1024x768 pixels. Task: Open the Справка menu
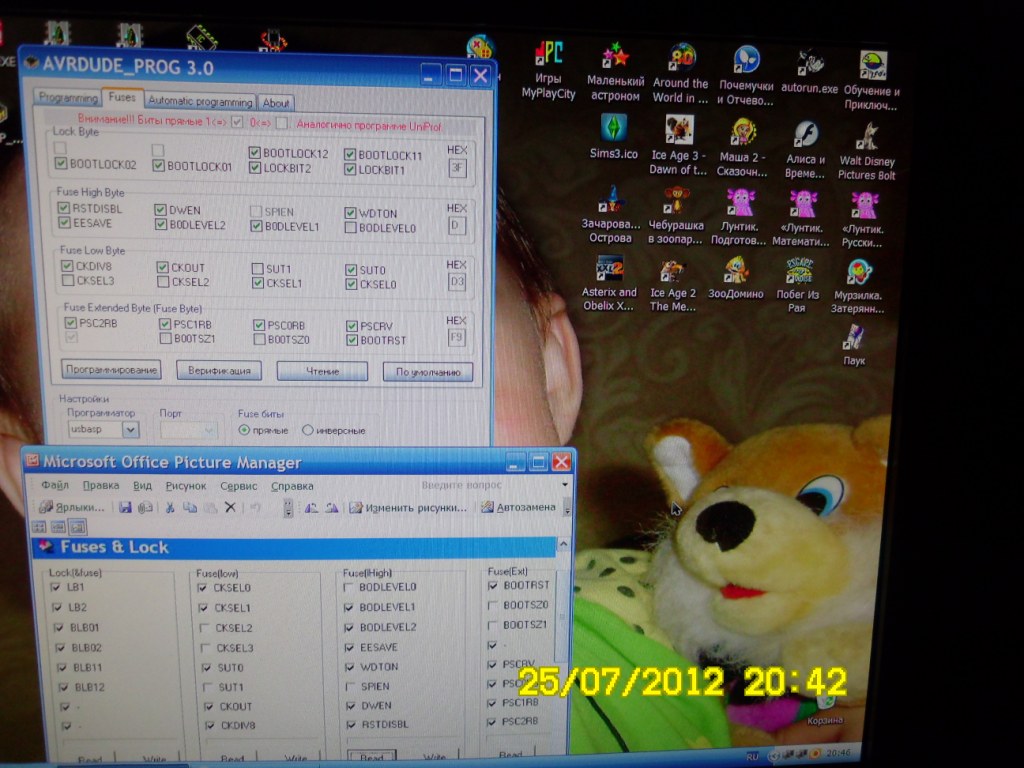click(292, 486)
